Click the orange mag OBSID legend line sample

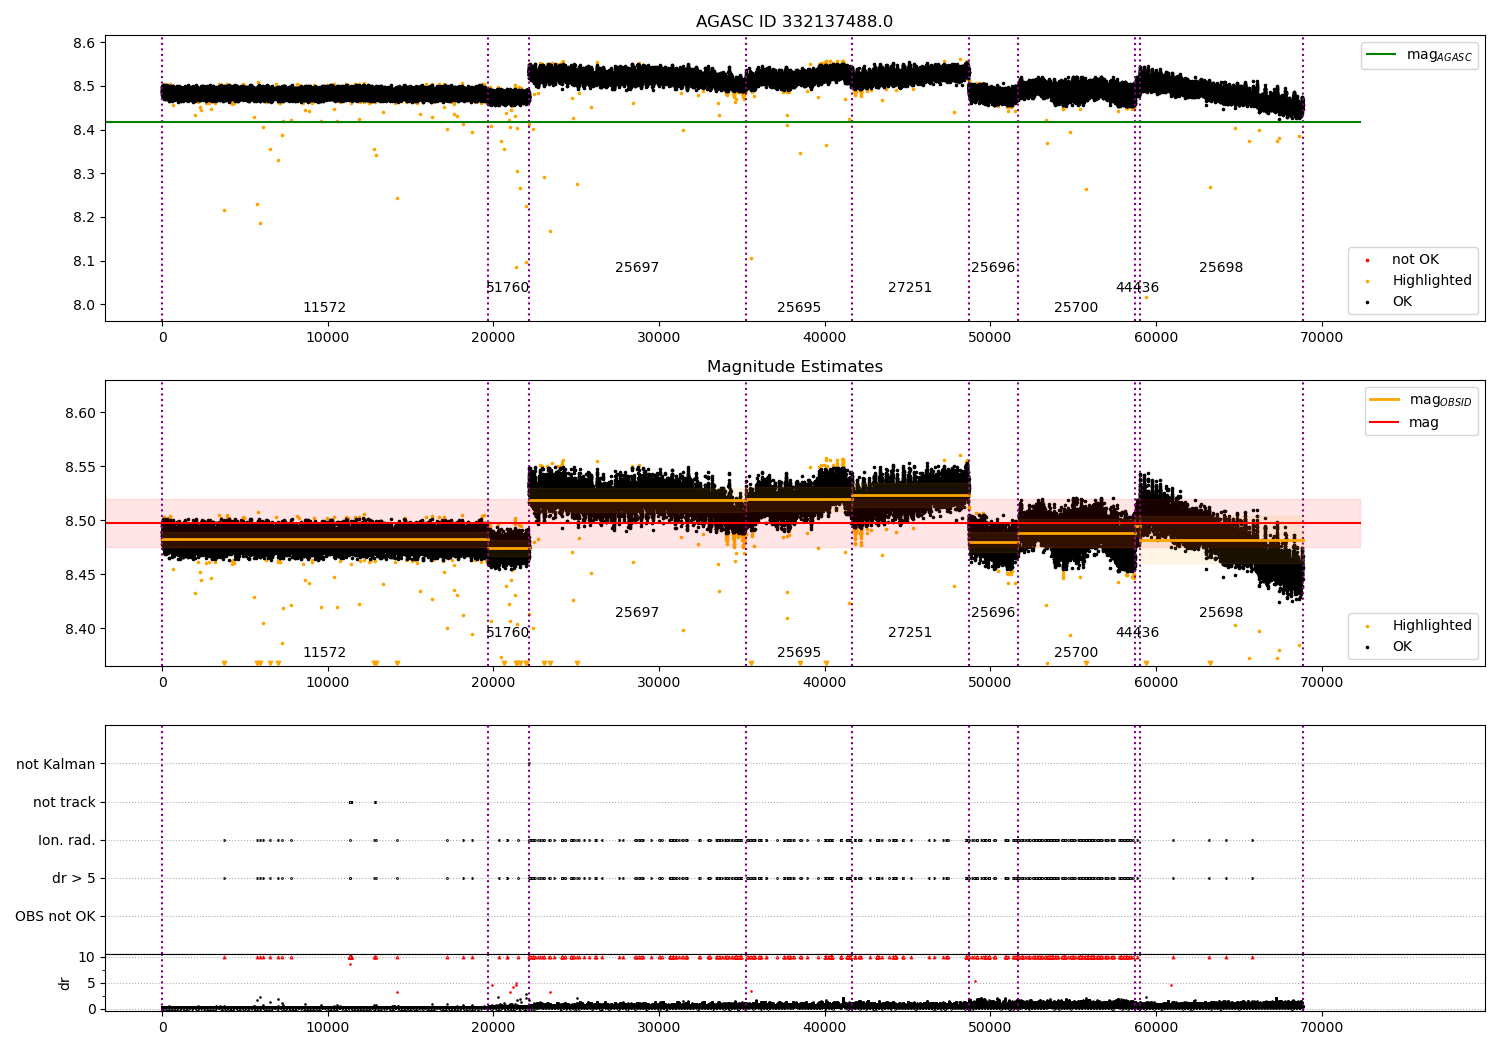tap(1386, 400)
